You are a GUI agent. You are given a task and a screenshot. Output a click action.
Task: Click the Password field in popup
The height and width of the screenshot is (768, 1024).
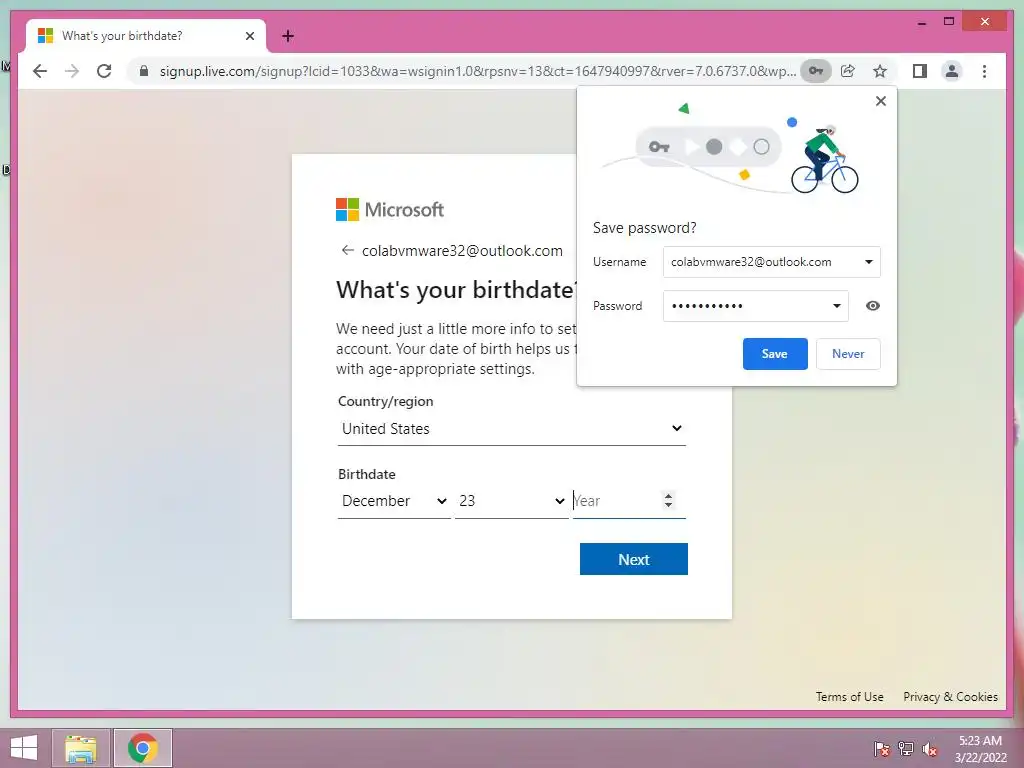(756, 306)
